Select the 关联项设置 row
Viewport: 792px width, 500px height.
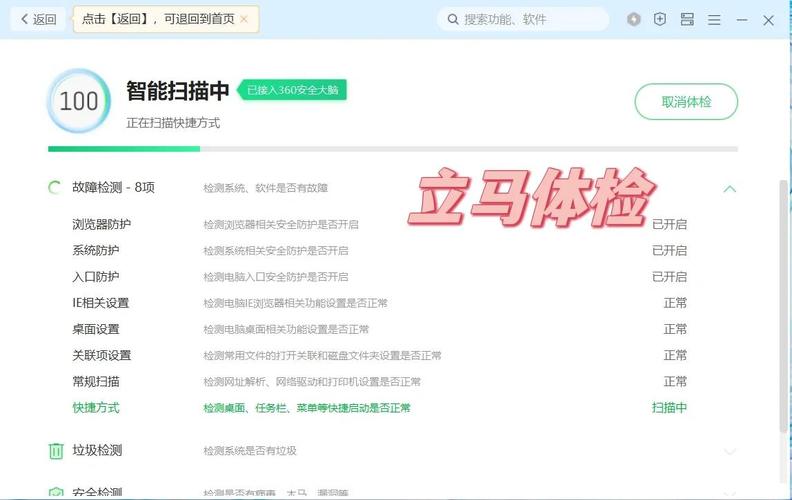click(379, 356)
